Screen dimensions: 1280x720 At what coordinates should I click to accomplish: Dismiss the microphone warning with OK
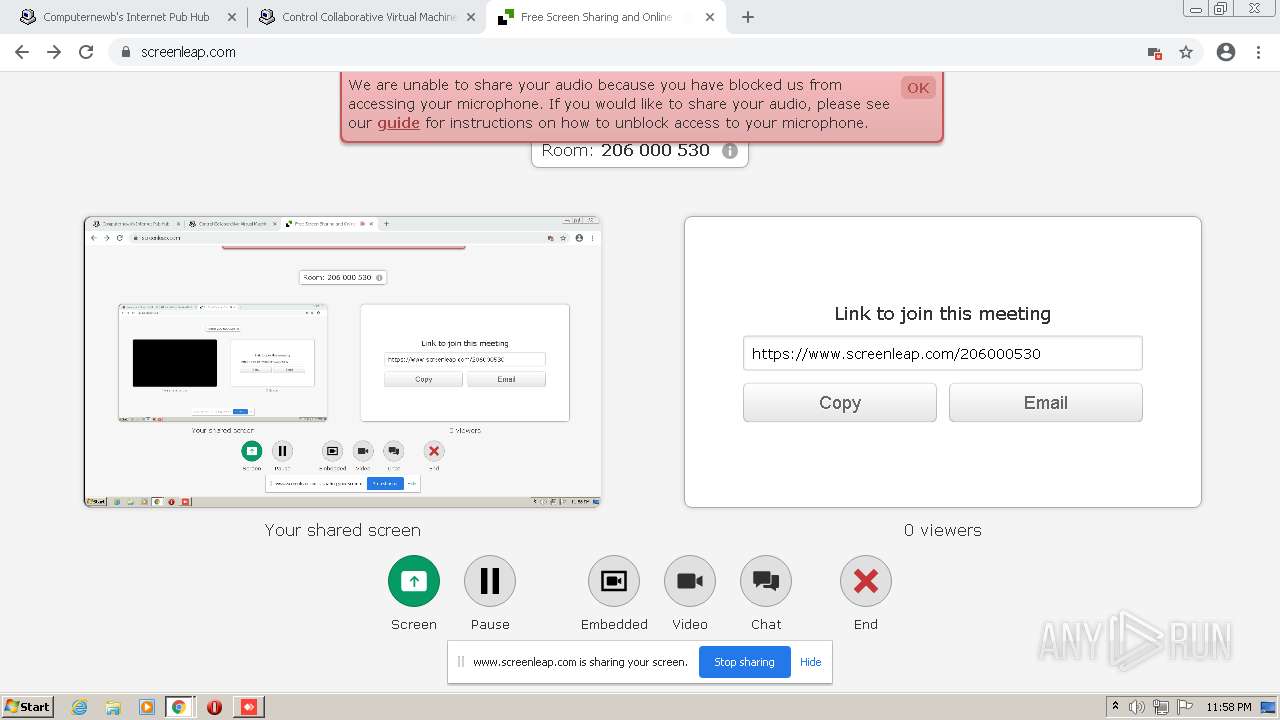[918, 87]
